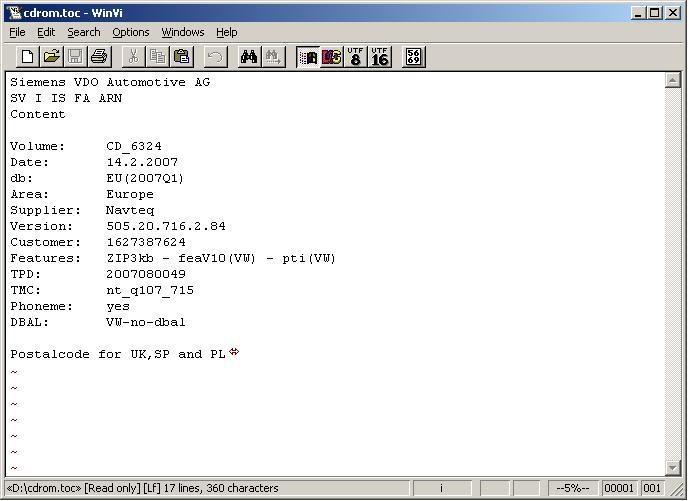Viewport: 689px width, 501px height.
Task: Click the supplier value 'Navteq'
Action: [130, 211]
